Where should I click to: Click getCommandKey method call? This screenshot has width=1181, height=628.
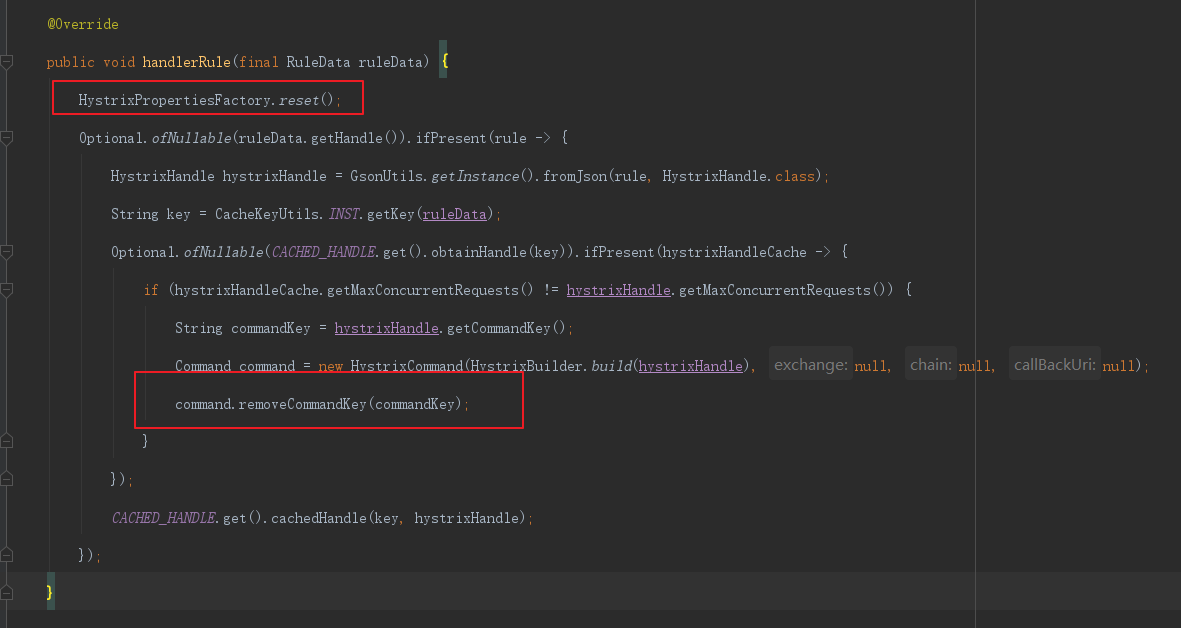[x=499, y=328]
